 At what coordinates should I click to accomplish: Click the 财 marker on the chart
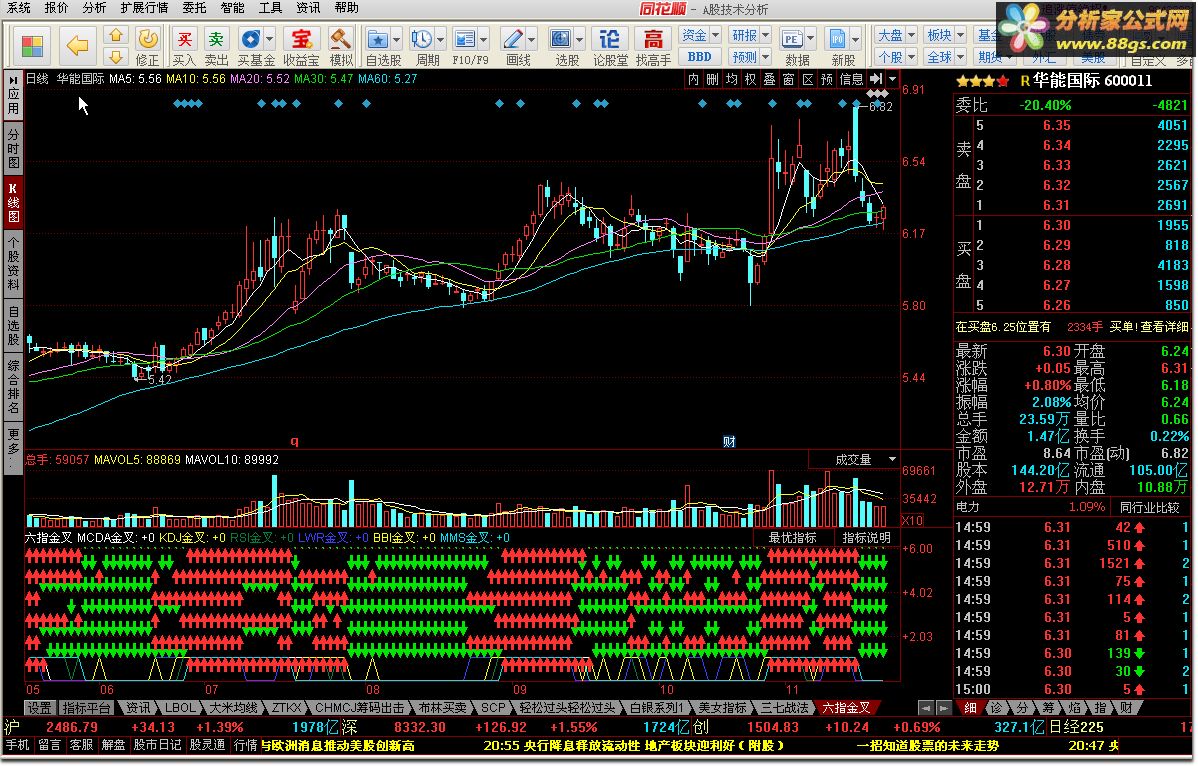pyautogui.click(x=729, y=441)
